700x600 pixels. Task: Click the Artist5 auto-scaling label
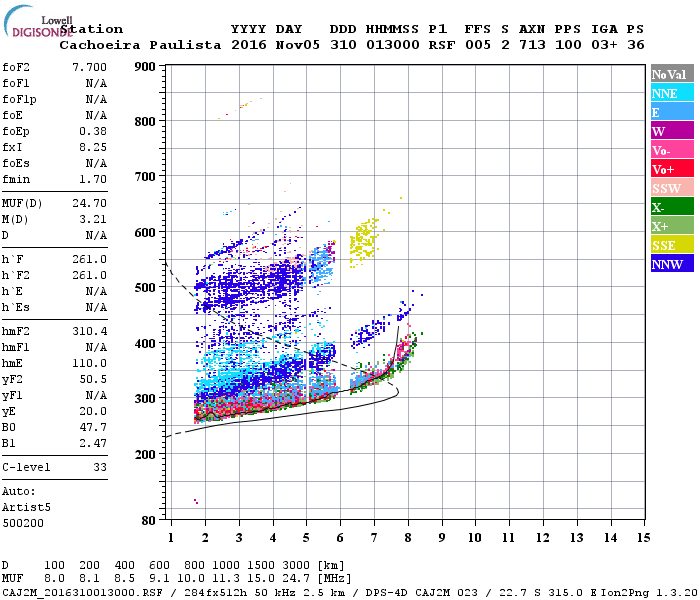(26, 508)
